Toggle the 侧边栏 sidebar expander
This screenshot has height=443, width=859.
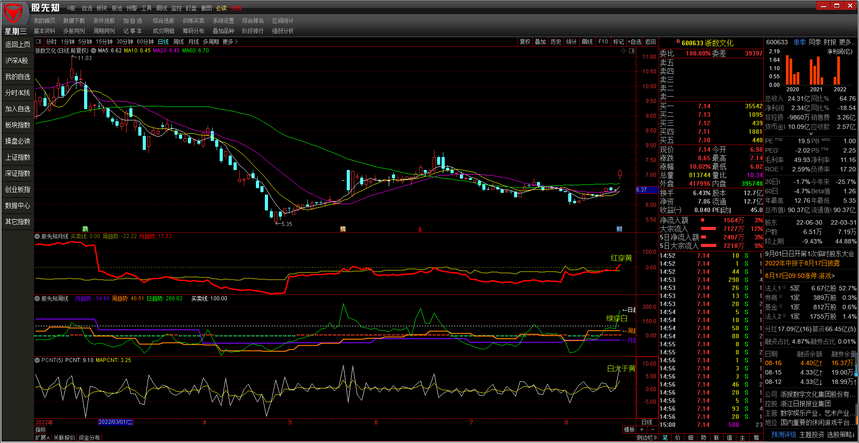(x=646, y=438)
